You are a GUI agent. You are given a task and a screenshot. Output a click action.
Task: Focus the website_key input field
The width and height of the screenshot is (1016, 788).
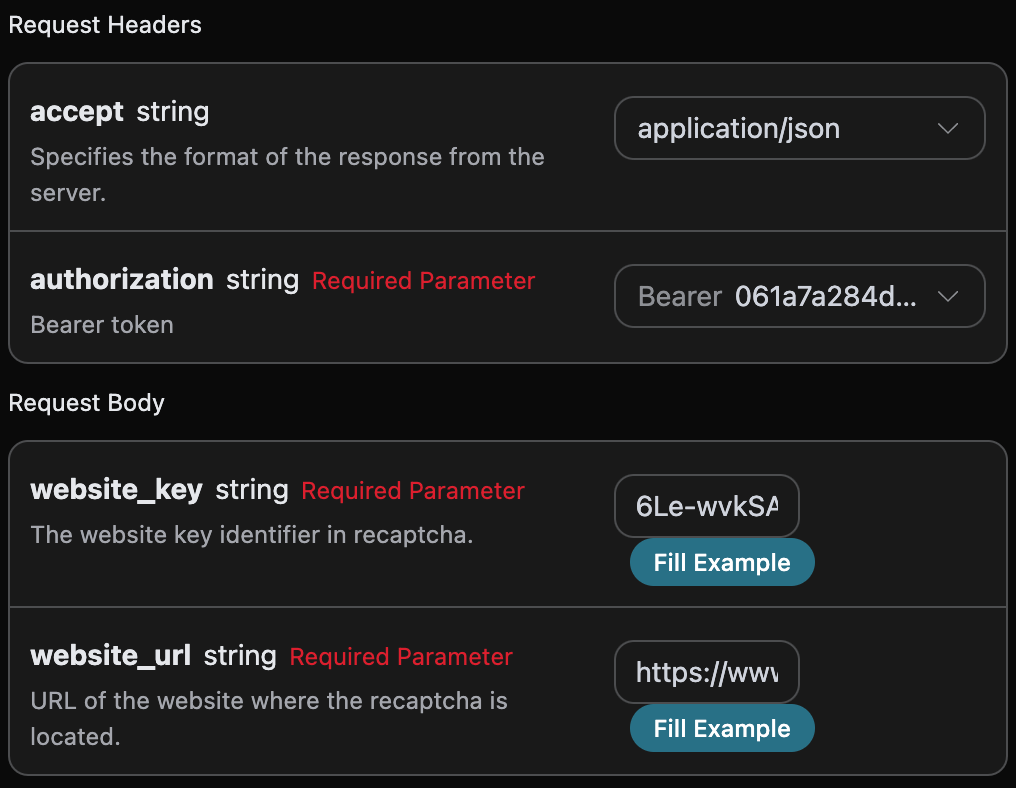click(706, 507)
